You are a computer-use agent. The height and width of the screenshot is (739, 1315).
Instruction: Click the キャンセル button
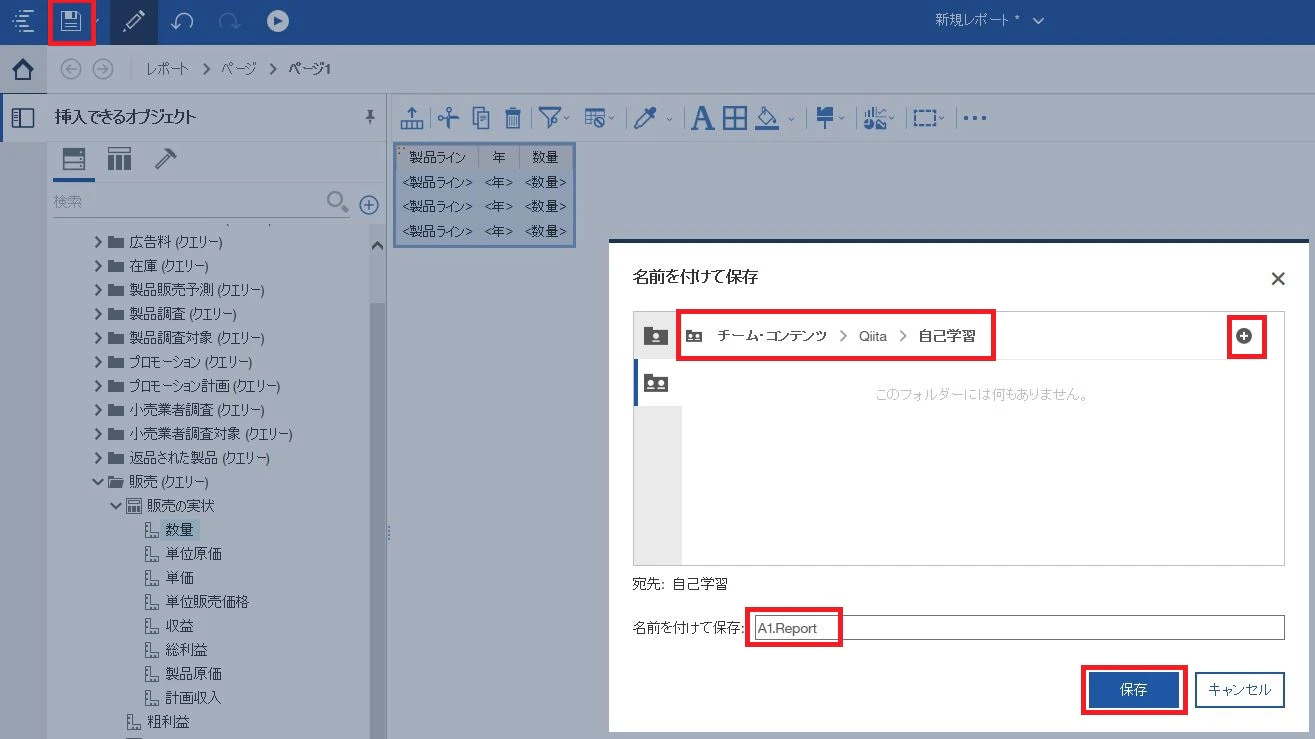1240,690
